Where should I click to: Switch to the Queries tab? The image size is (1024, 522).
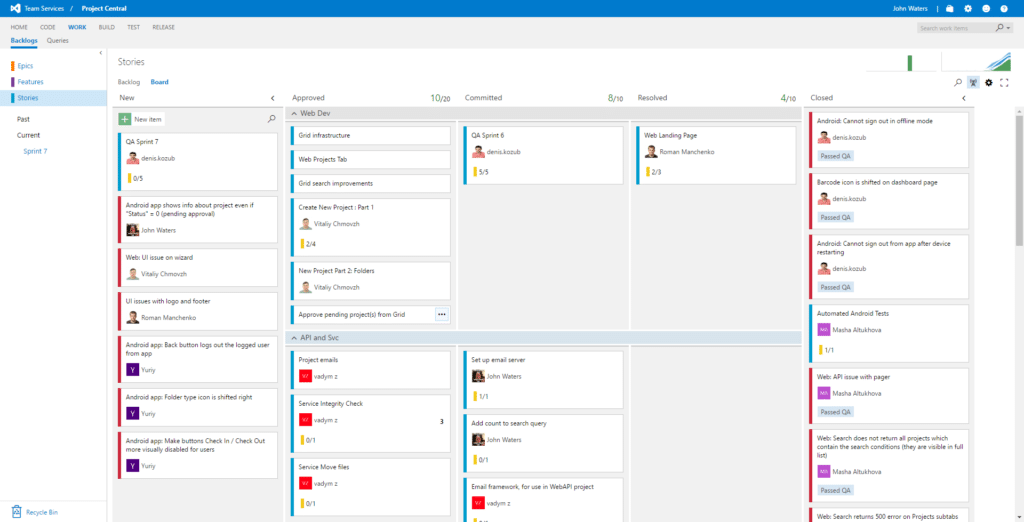[57, 41]
